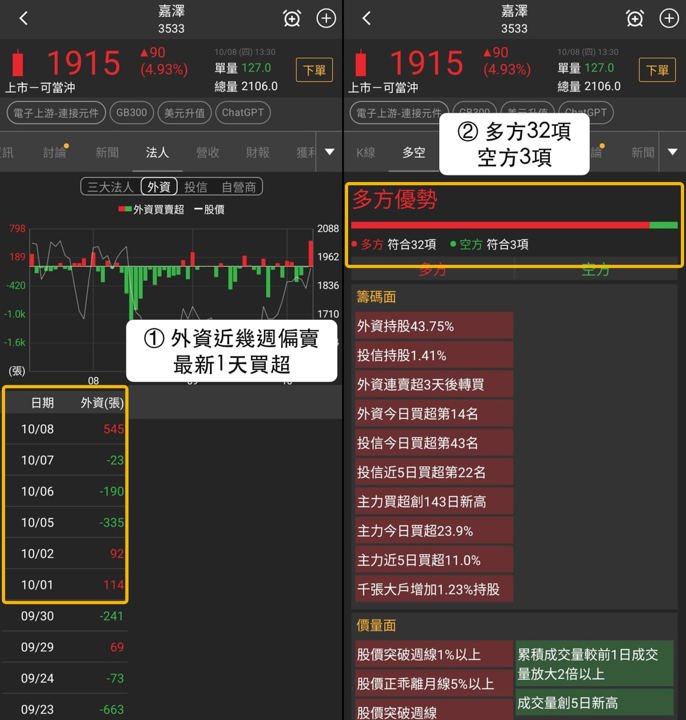
Task: Click the red/green 多空 ratio bar
Action: tap(514, 225)
